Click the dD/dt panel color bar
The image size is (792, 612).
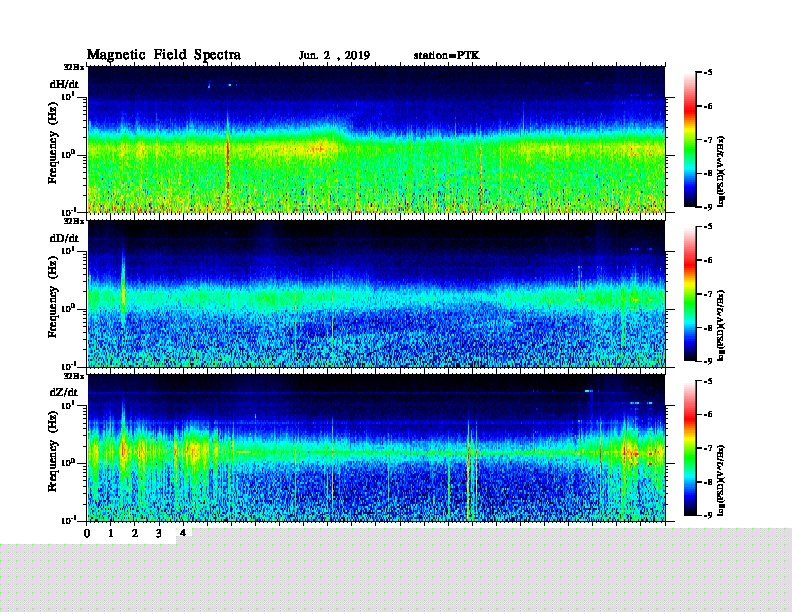pos(690,294)
